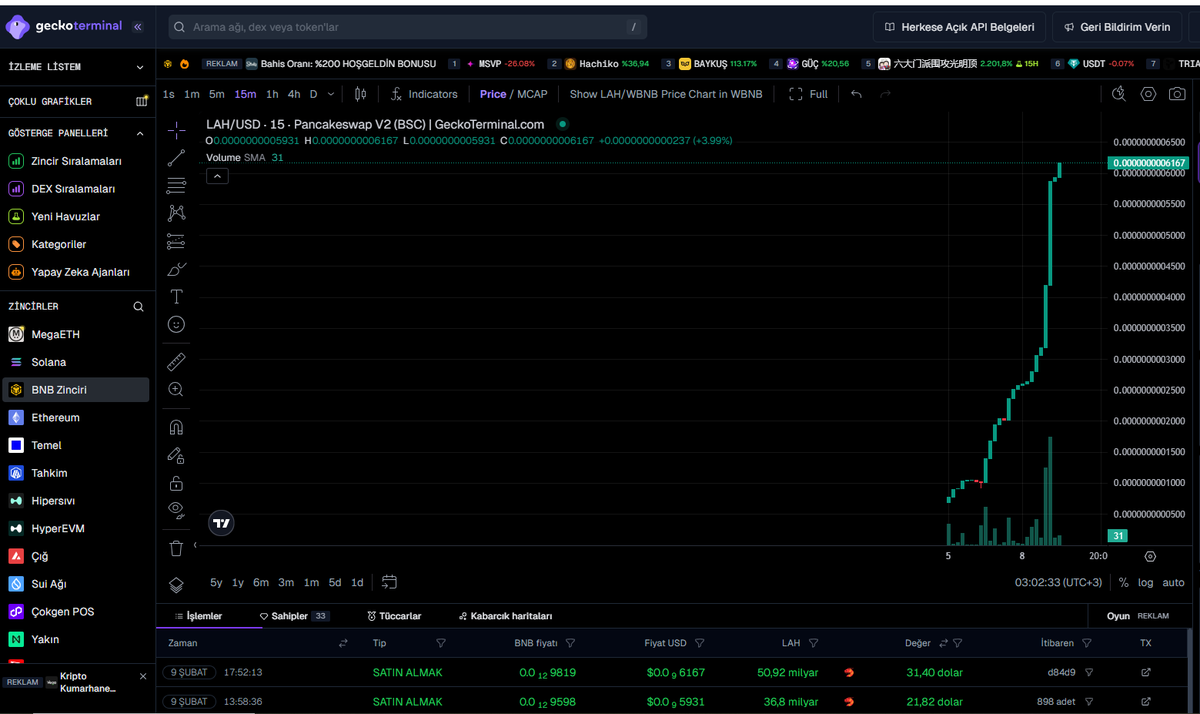Open the TradingView logo link
This screenshot has width=1200, height=714.
pyautogui.click(x=221, y=523)
